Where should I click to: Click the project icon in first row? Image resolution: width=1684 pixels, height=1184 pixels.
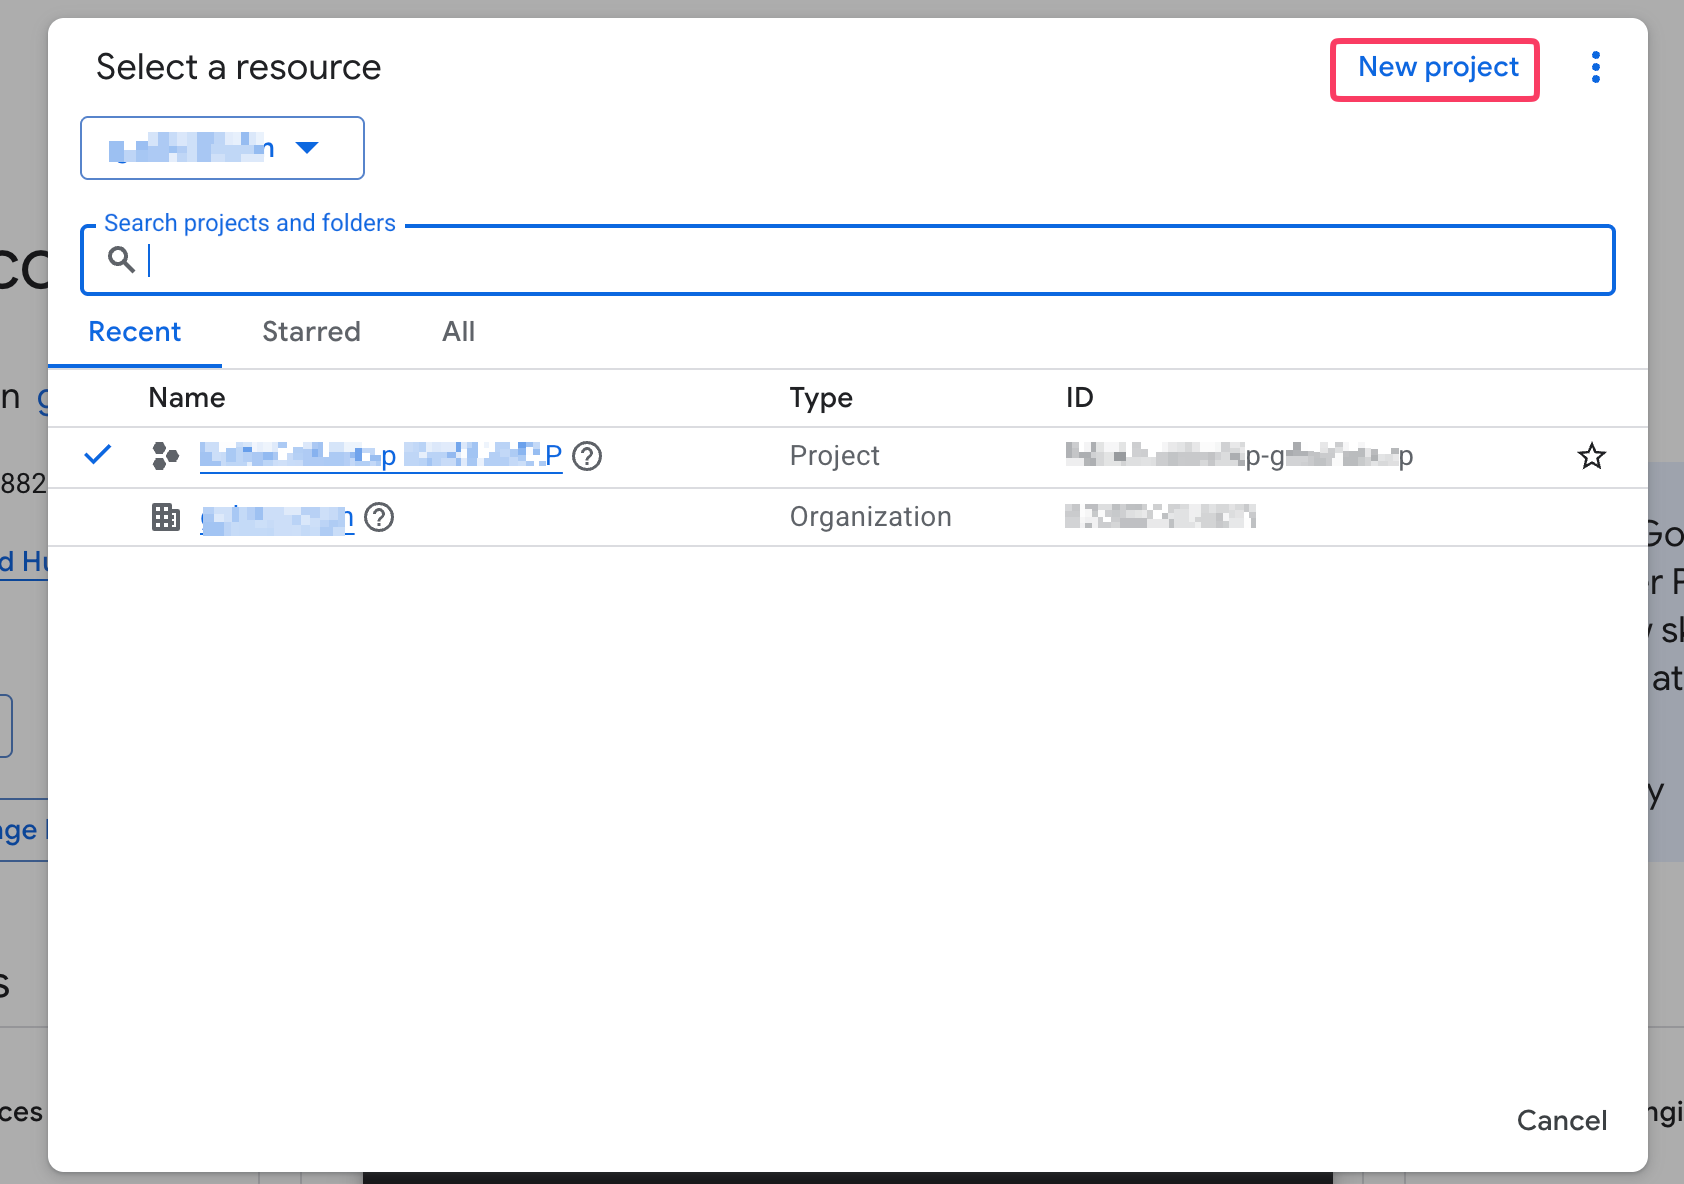click(165, 456)
